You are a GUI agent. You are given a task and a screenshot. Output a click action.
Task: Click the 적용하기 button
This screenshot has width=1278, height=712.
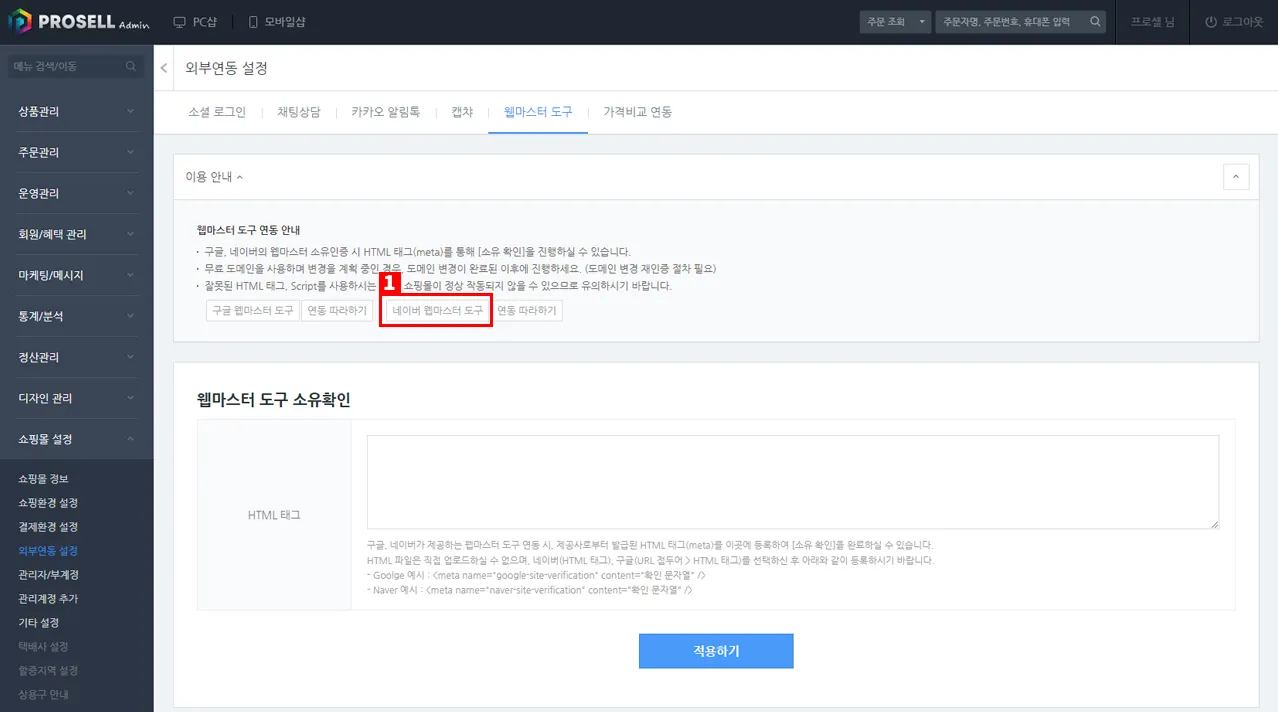[x=716, y=651]
